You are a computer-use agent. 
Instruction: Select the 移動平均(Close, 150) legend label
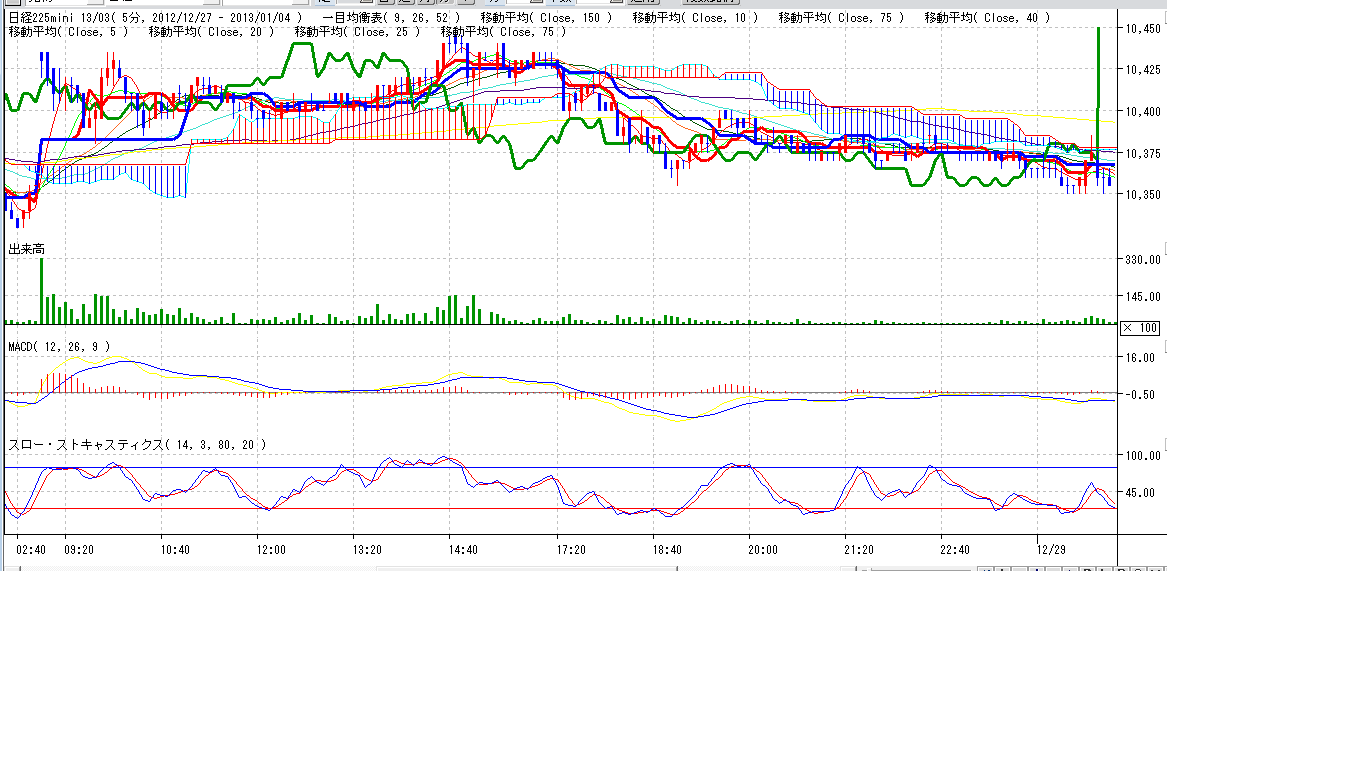[546, 18]
